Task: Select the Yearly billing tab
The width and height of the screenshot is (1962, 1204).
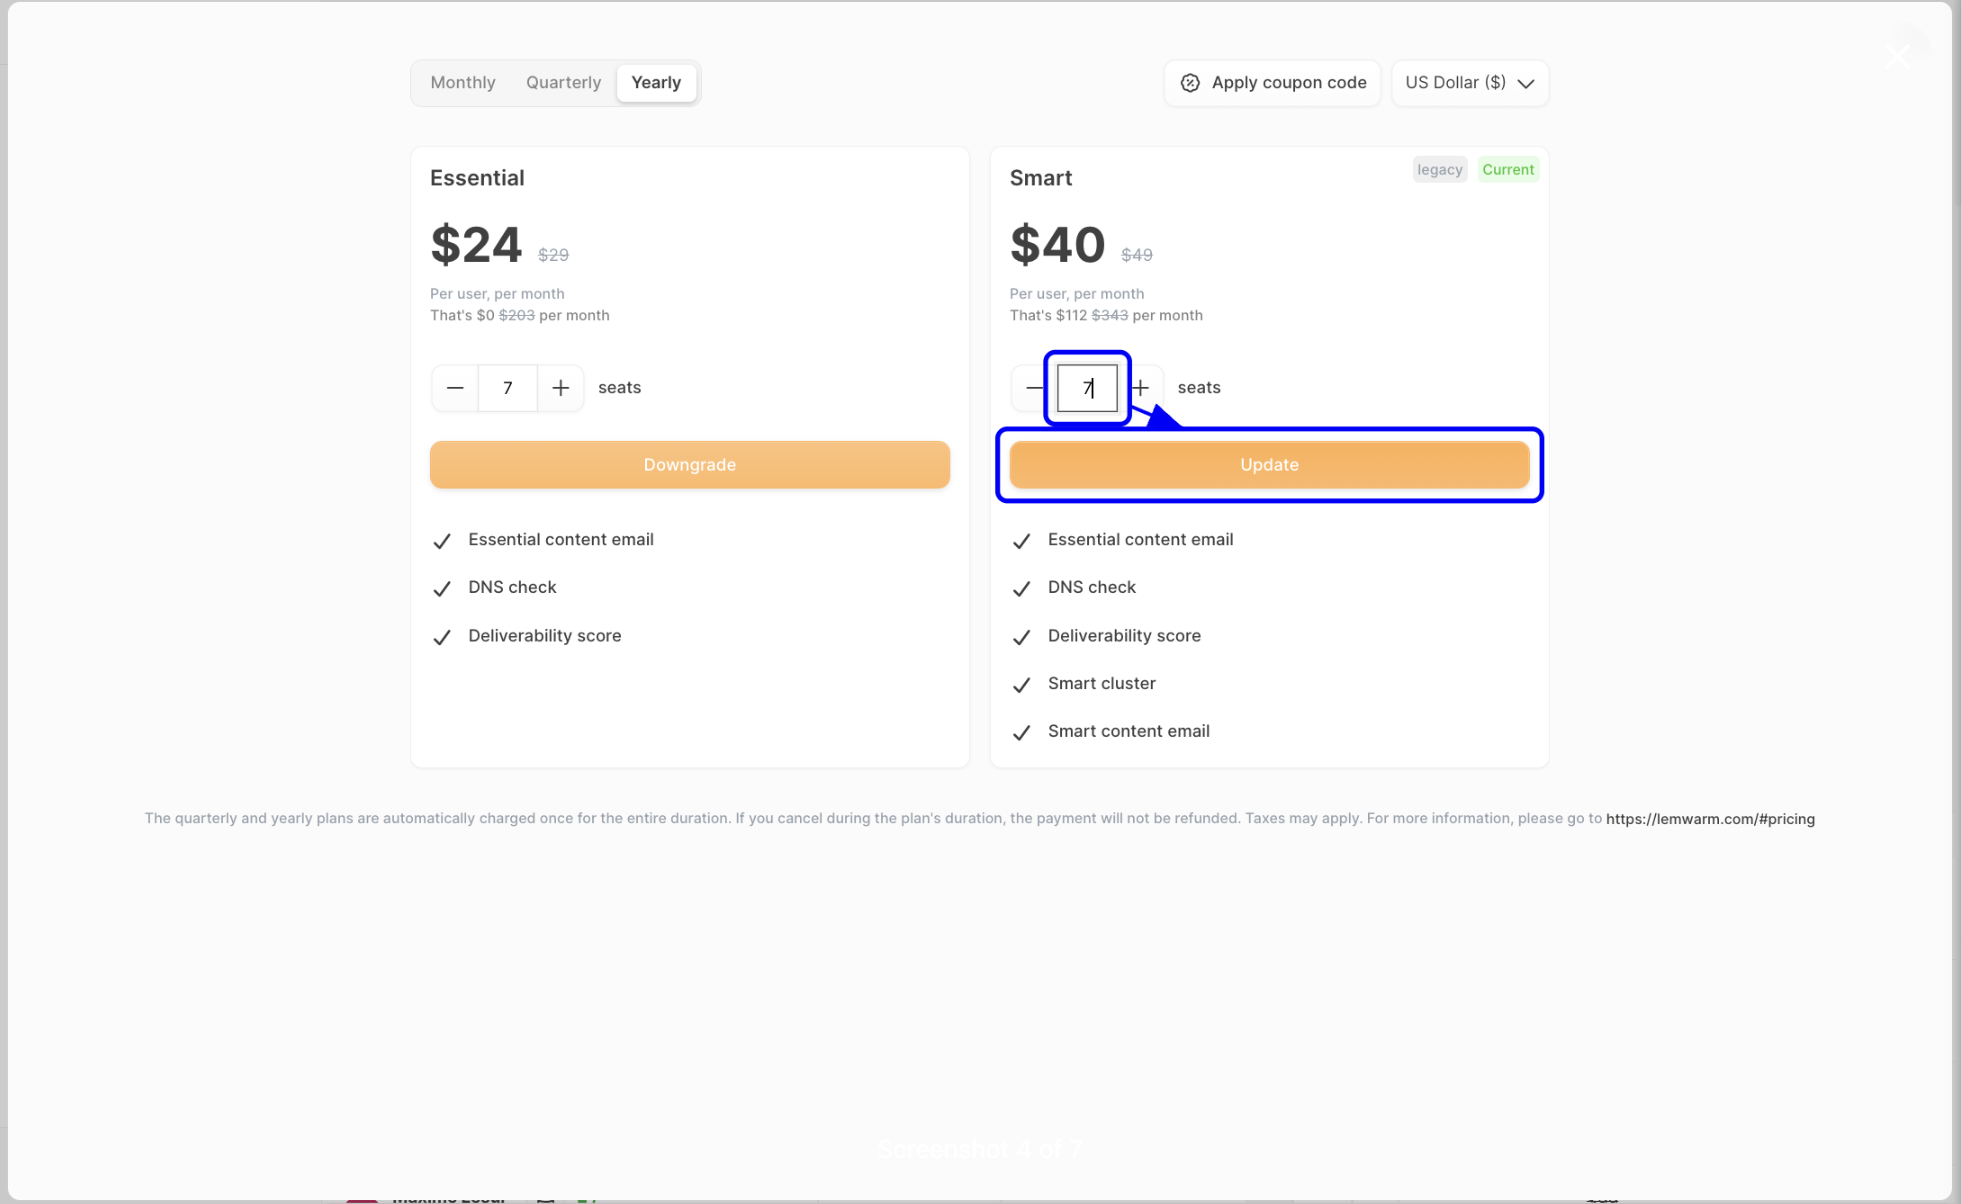Action: tap(656, 83)
